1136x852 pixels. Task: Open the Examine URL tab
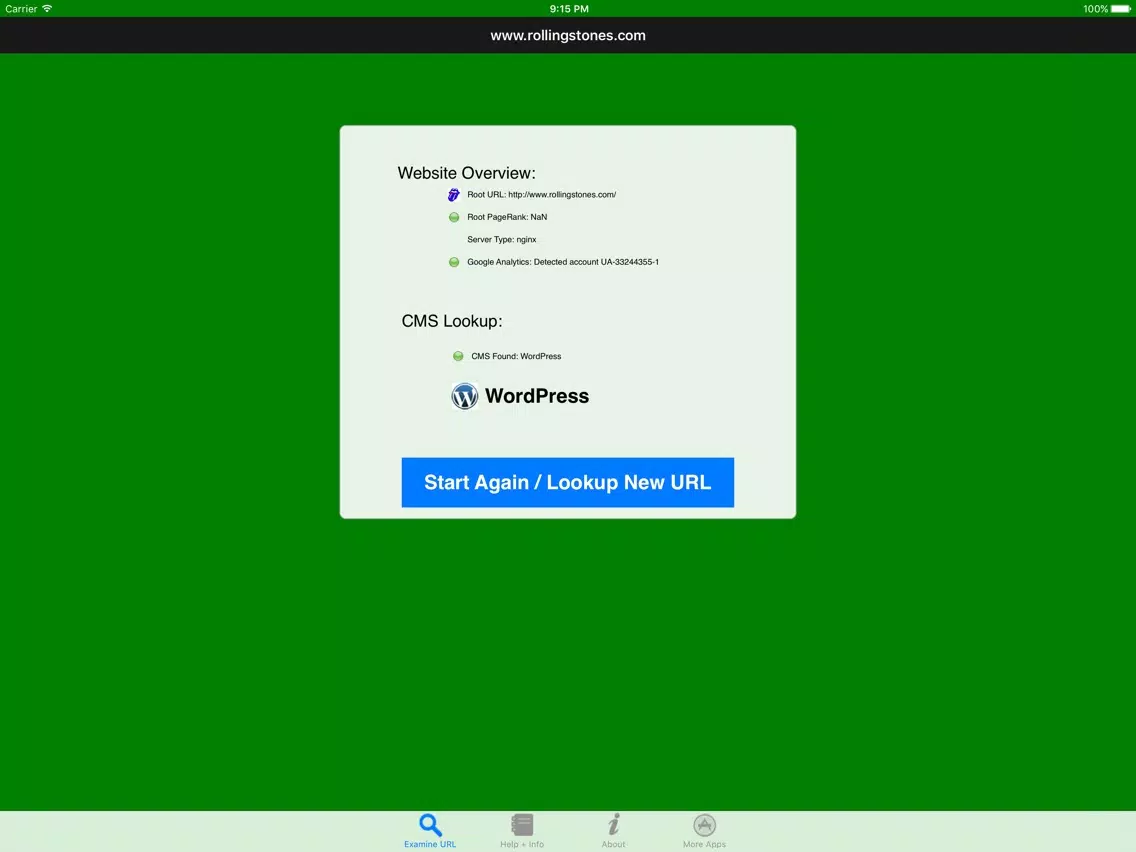pyautogui.click(x=430, y=830)
